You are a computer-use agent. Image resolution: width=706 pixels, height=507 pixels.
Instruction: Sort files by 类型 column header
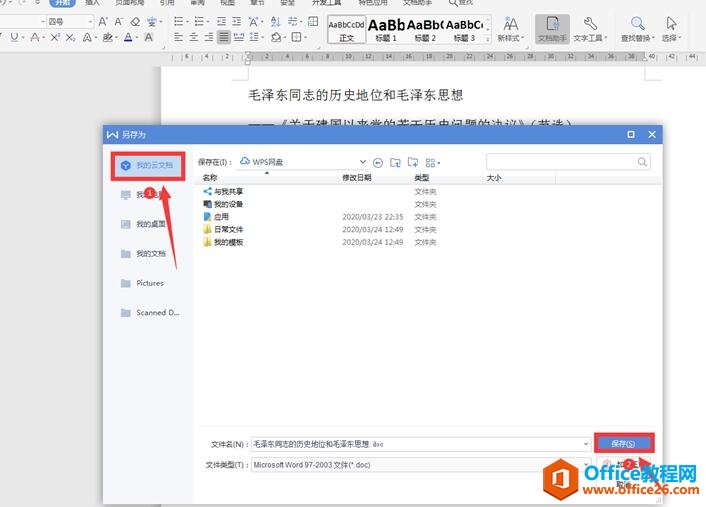click(446, 178)
